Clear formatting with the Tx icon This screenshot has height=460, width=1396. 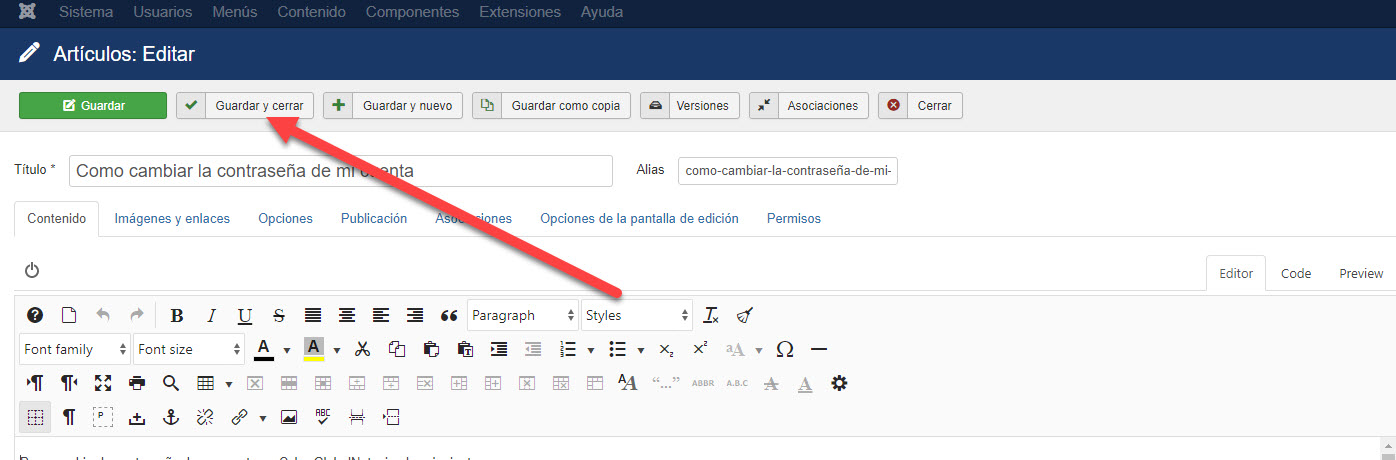pyautogui.click(x=711, y=315)
